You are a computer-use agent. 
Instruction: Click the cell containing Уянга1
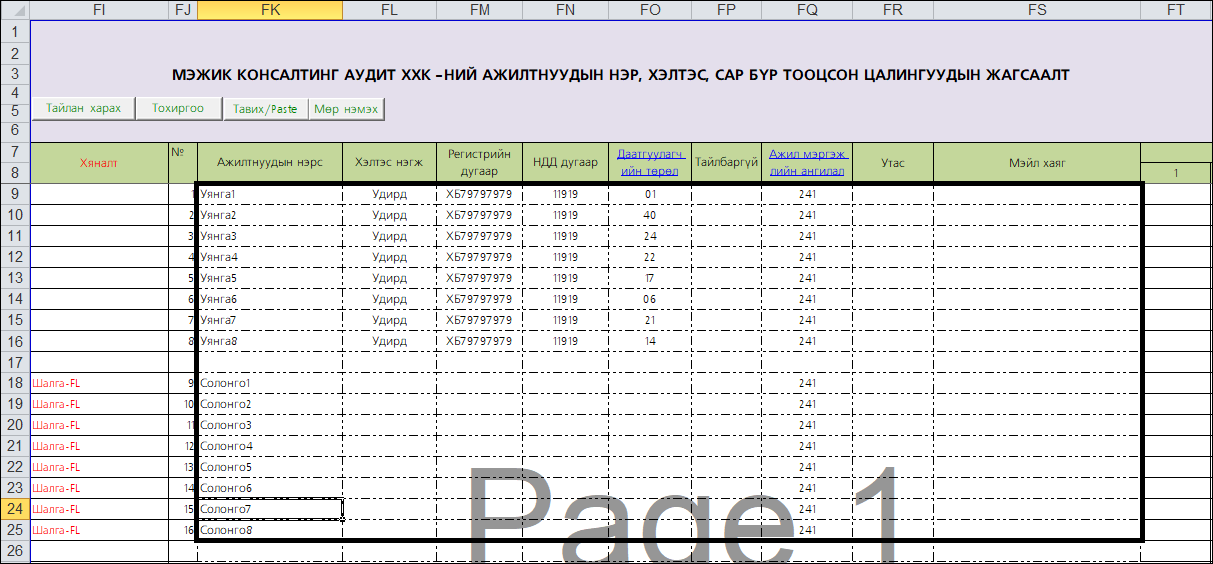[x=270, y=194]
